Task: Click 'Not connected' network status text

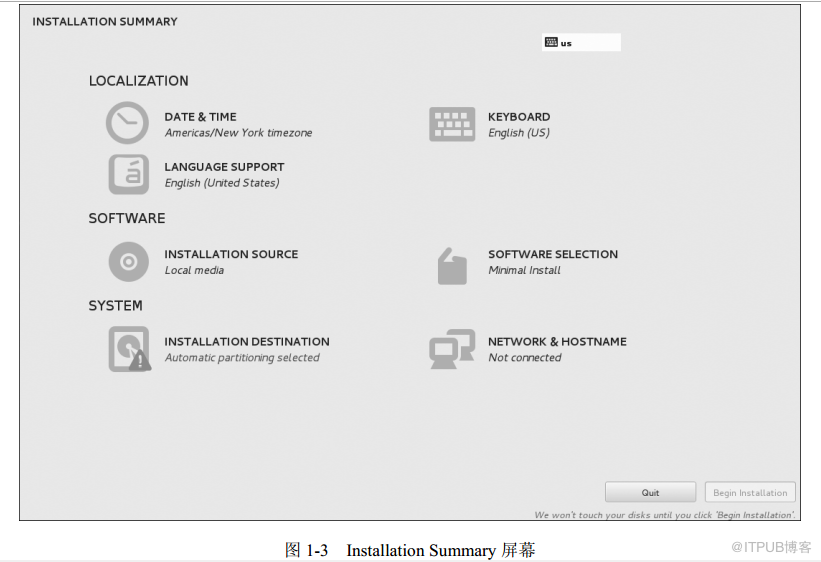Action: 525,358
